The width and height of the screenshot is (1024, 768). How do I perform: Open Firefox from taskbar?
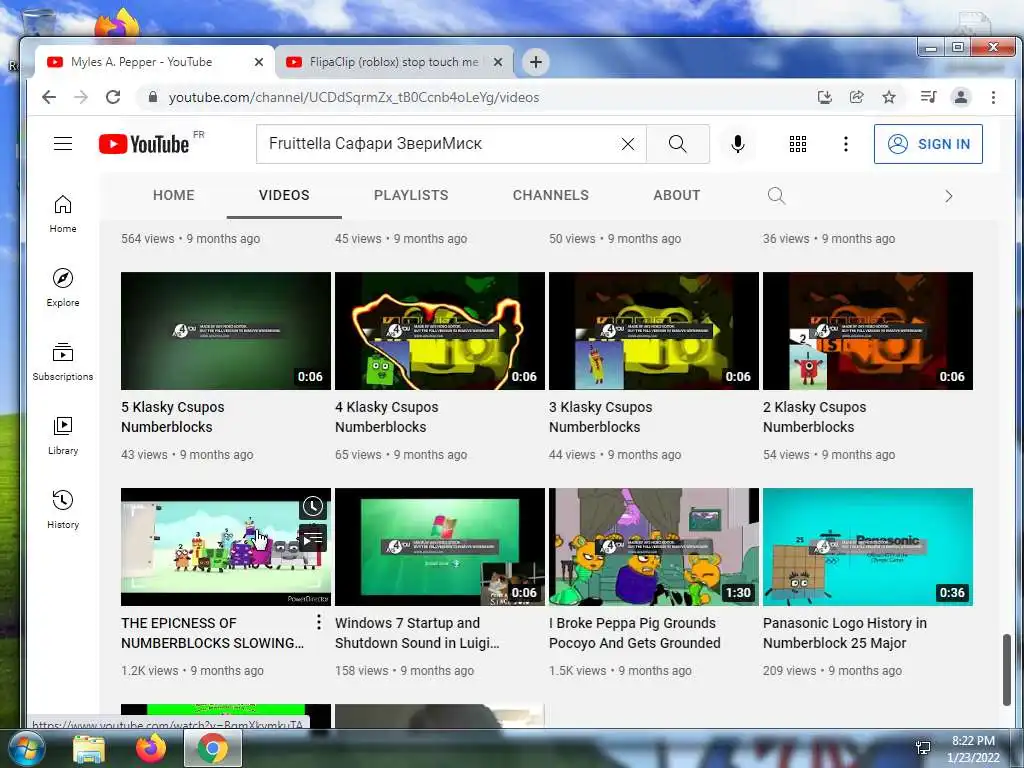click(x=150, y=748)
